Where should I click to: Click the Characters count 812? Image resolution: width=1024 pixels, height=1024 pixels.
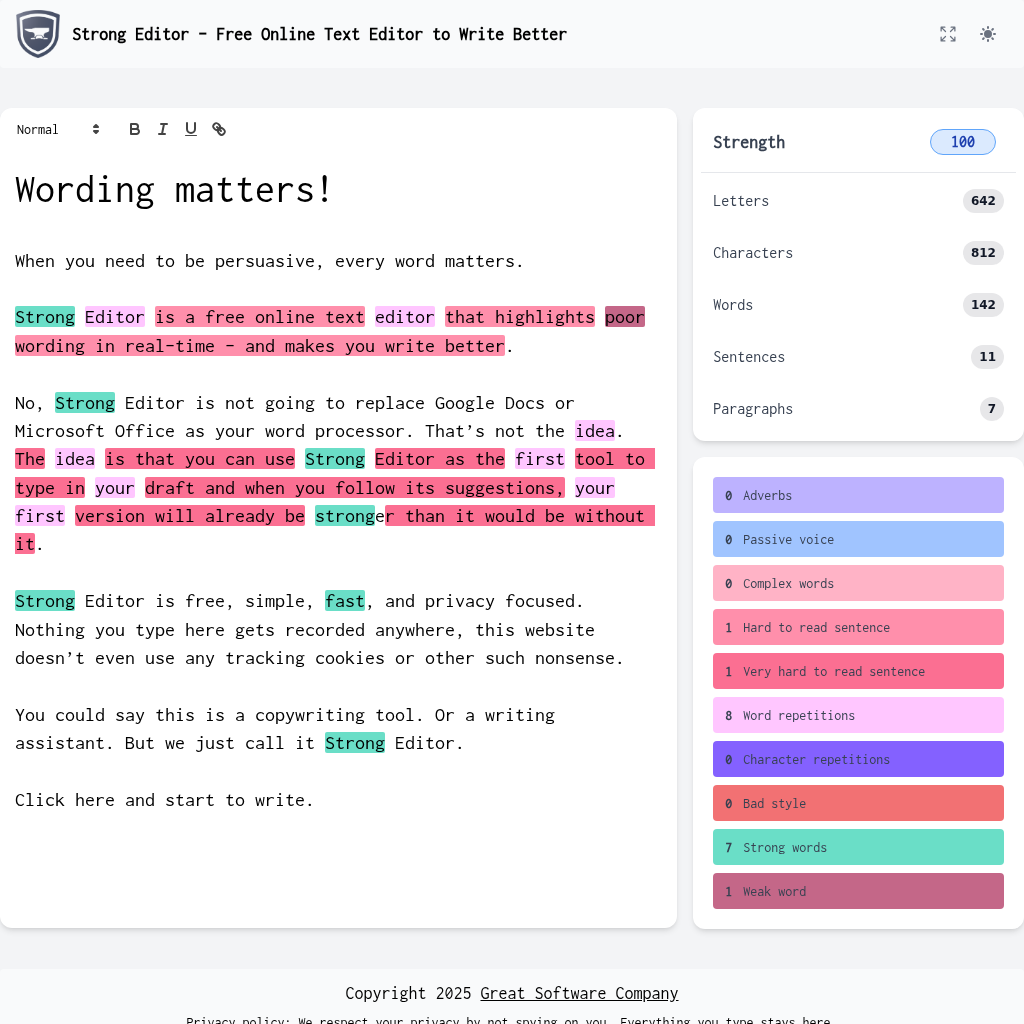point(982,253)
